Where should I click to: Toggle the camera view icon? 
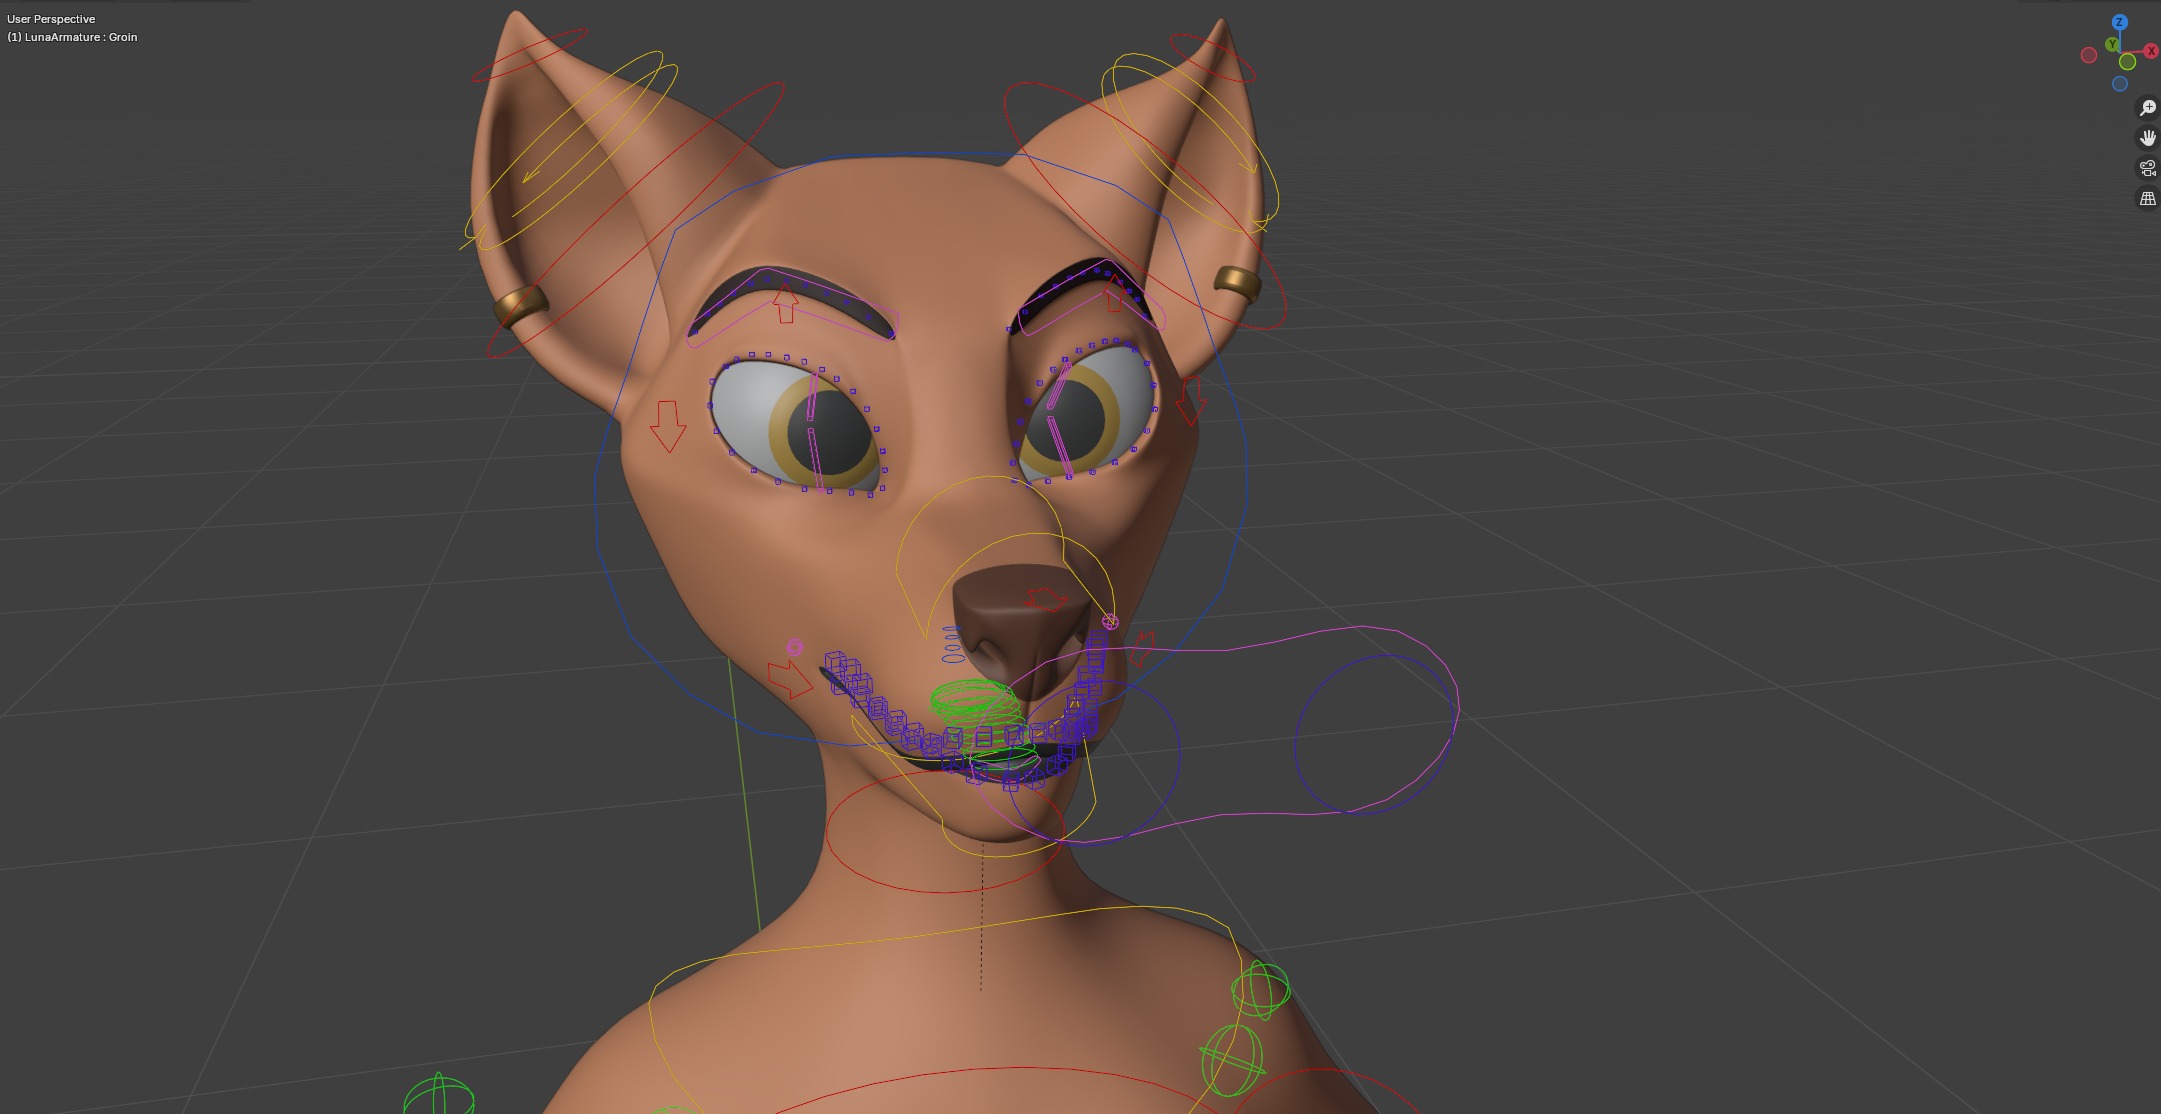coord(2147,168)
